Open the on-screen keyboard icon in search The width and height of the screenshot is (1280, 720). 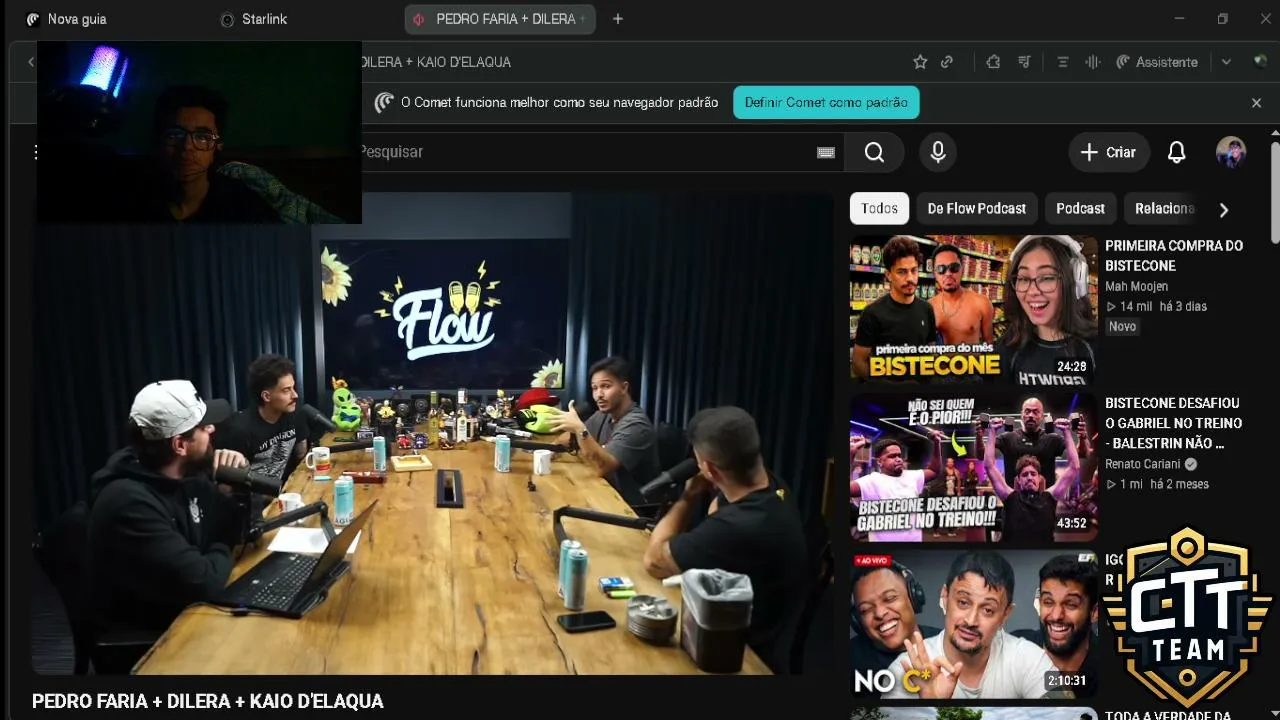tap(826, 152)
